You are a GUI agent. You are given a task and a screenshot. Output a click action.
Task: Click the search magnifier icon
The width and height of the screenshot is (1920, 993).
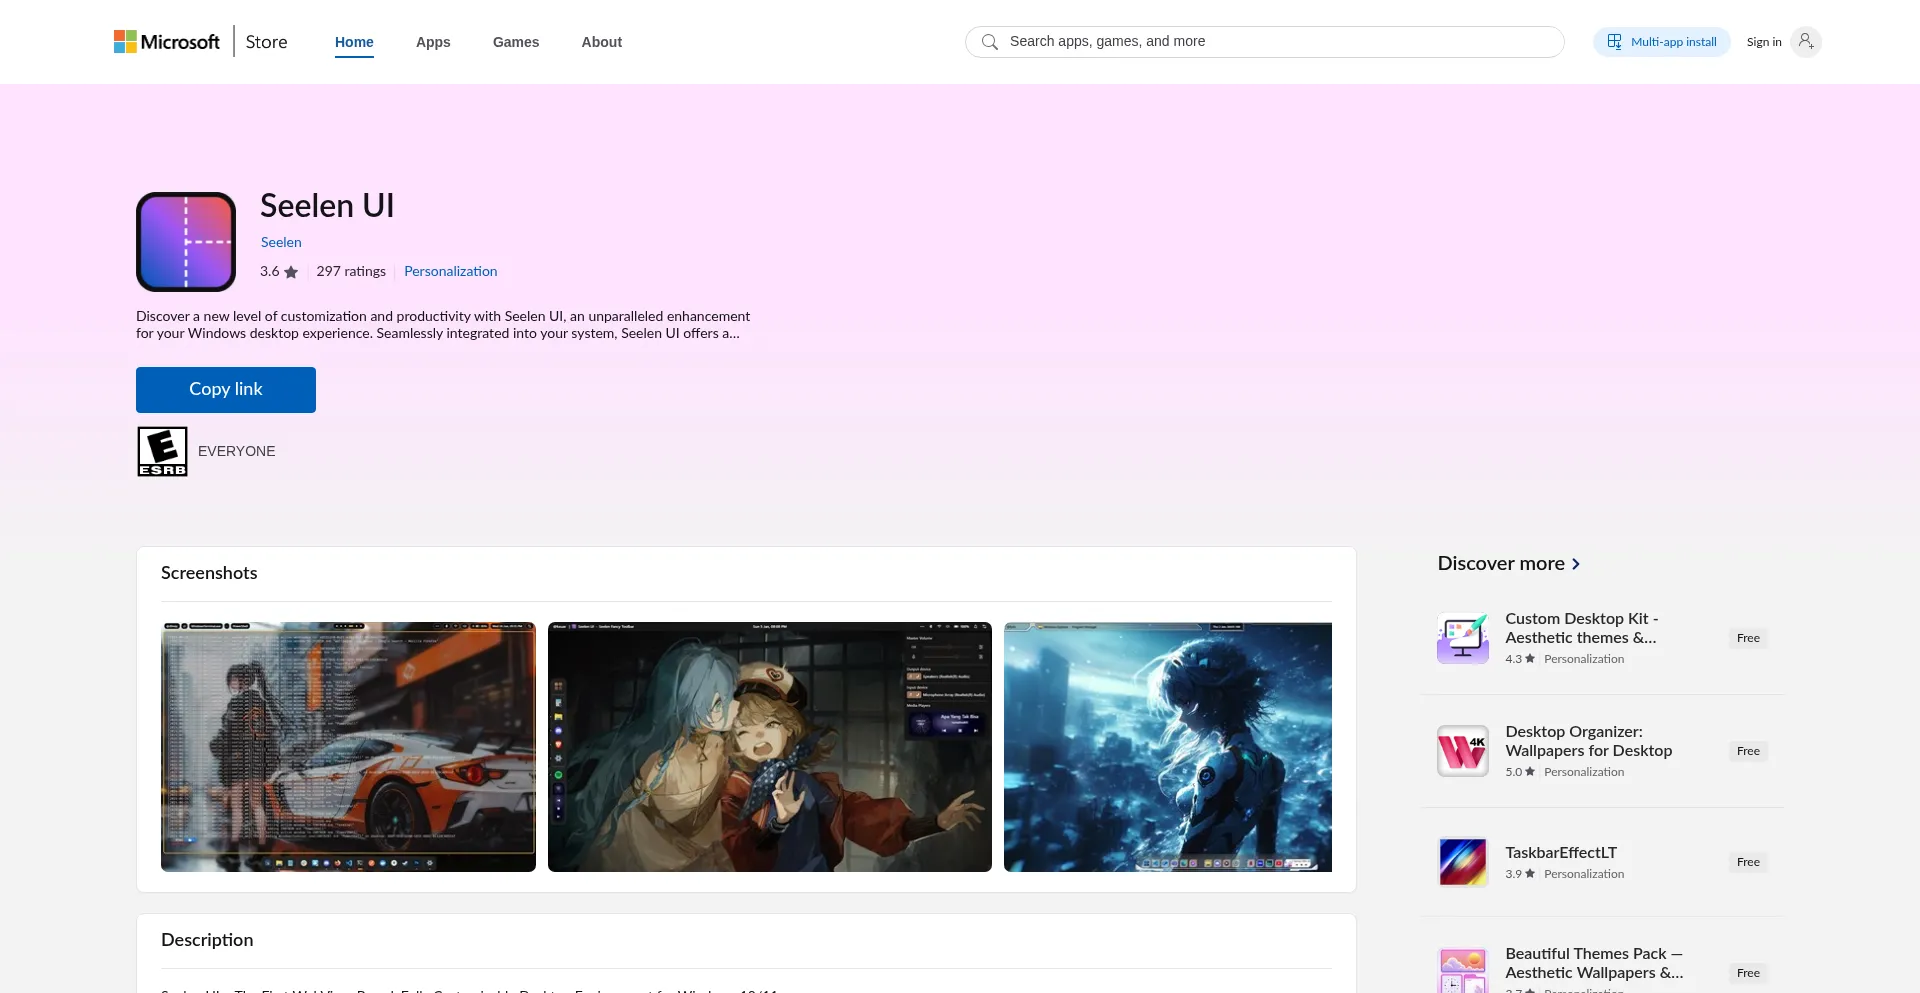990,42
